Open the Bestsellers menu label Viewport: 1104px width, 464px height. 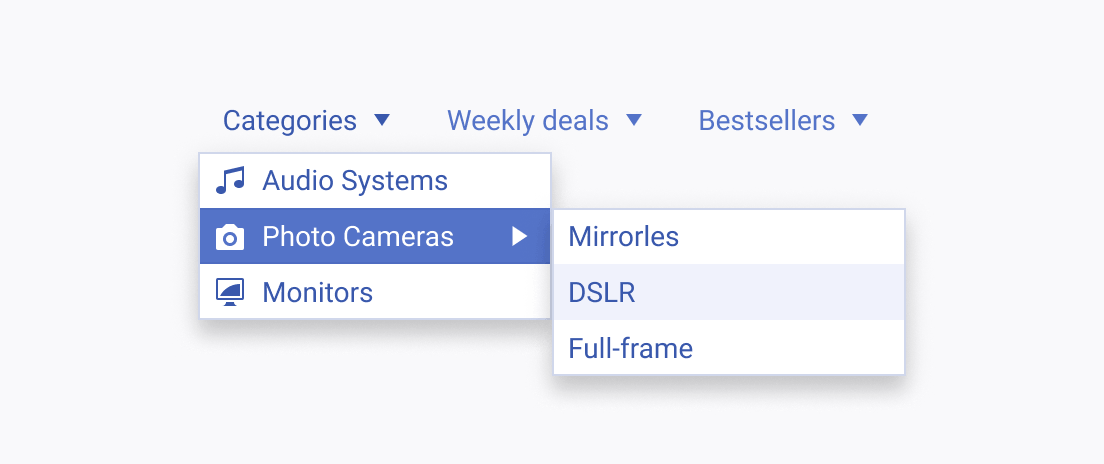tap(767, 120)
